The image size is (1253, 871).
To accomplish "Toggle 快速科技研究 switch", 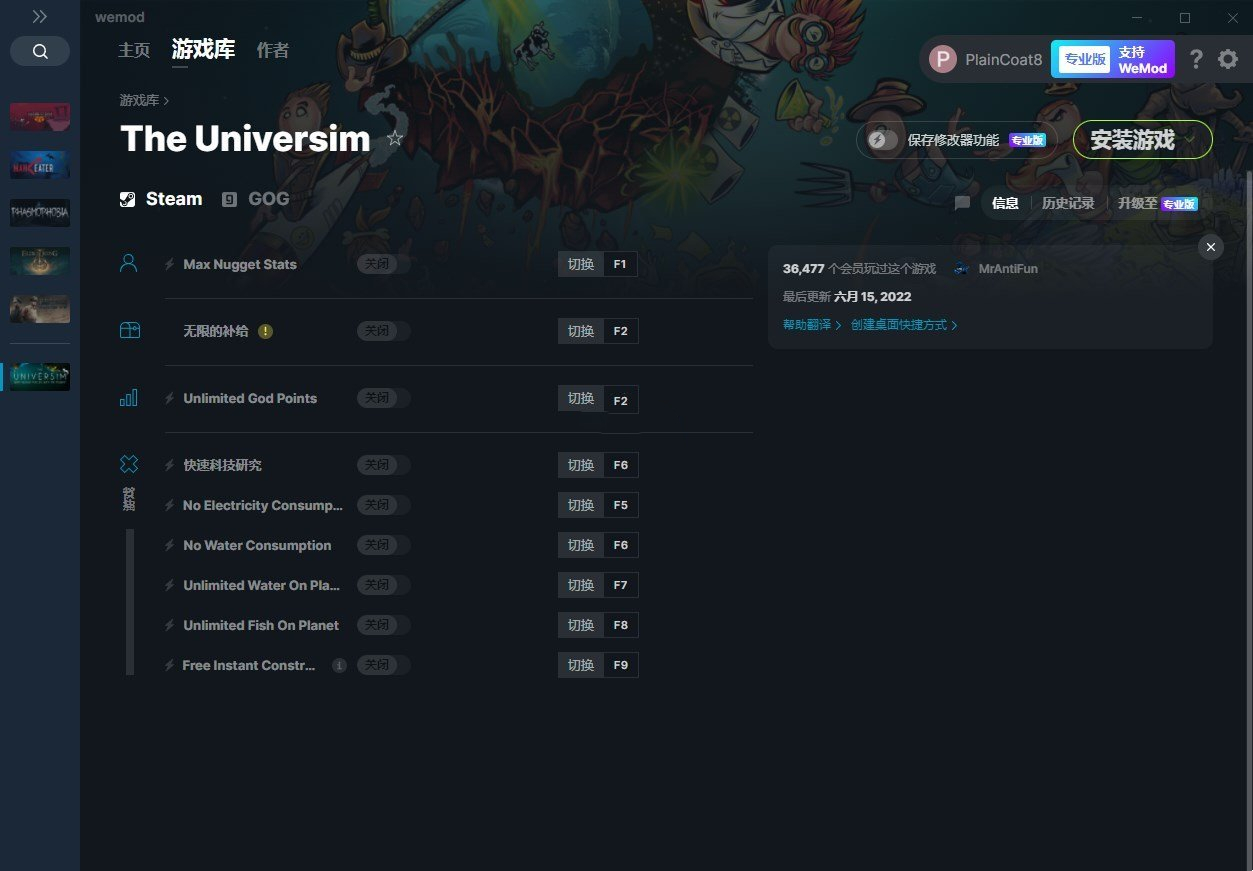I will point(384,465).
